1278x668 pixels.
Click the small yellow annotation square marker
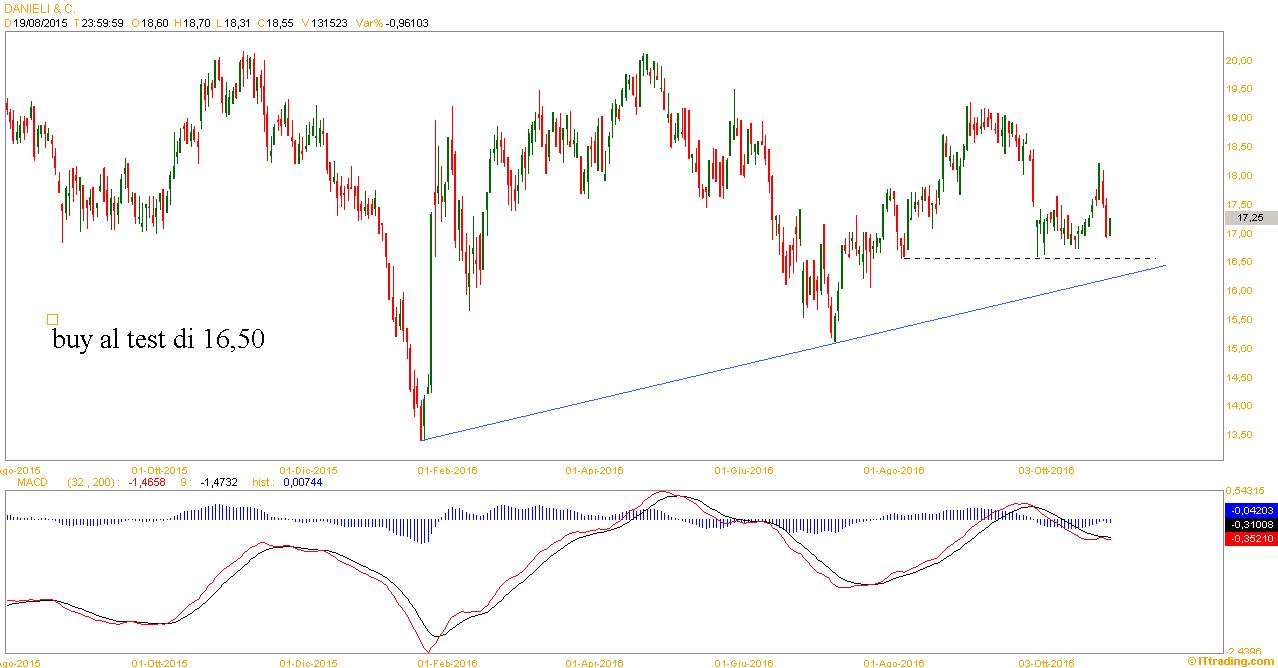tap(52, 320)
